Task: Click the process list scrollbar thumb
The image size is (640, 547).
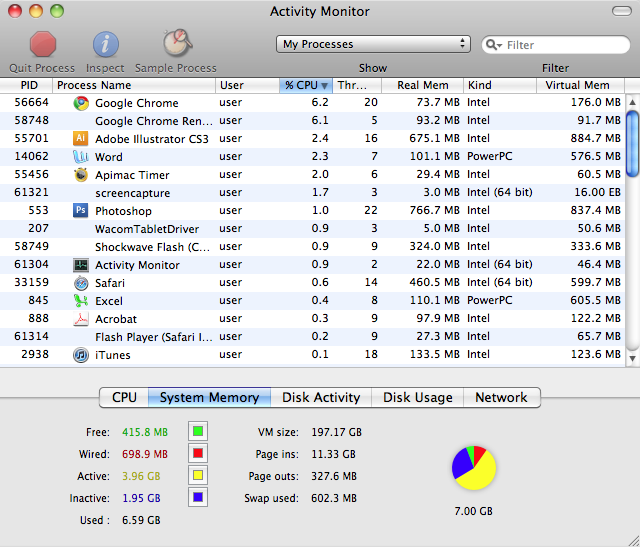Action: pos(632,144)
